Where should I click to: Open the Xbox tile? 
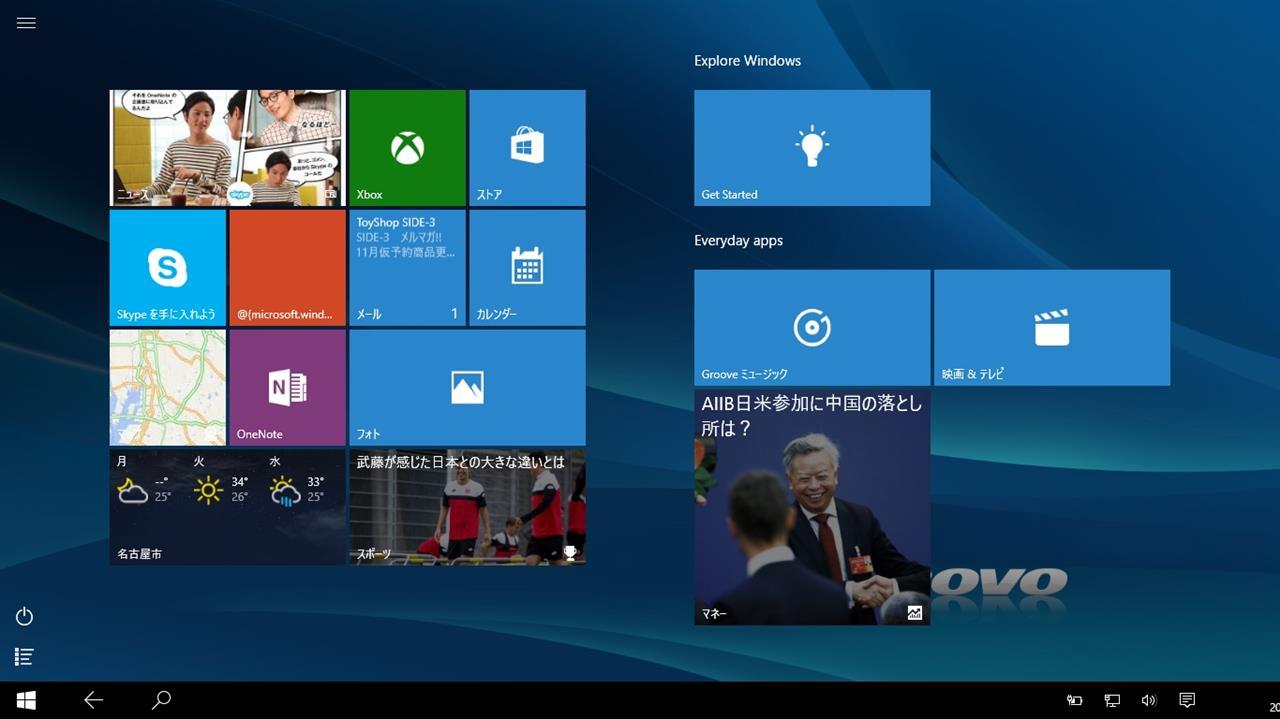tap(407, 148)
